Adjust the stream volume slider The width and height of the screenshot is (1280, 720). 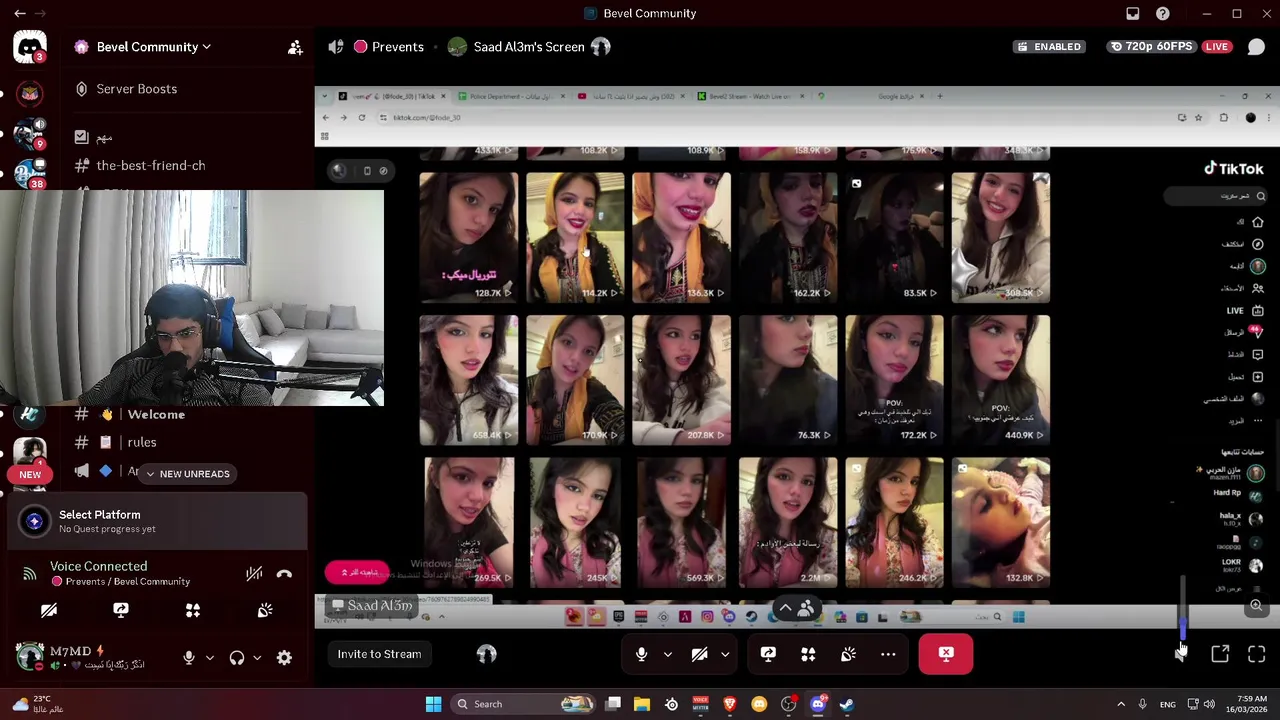point(1183,608)
